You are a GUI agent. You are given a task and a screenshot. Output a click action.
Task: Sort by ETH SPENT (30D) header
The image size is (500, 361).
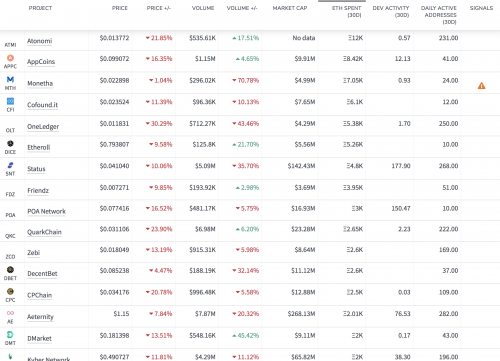(x=347, y=11)
